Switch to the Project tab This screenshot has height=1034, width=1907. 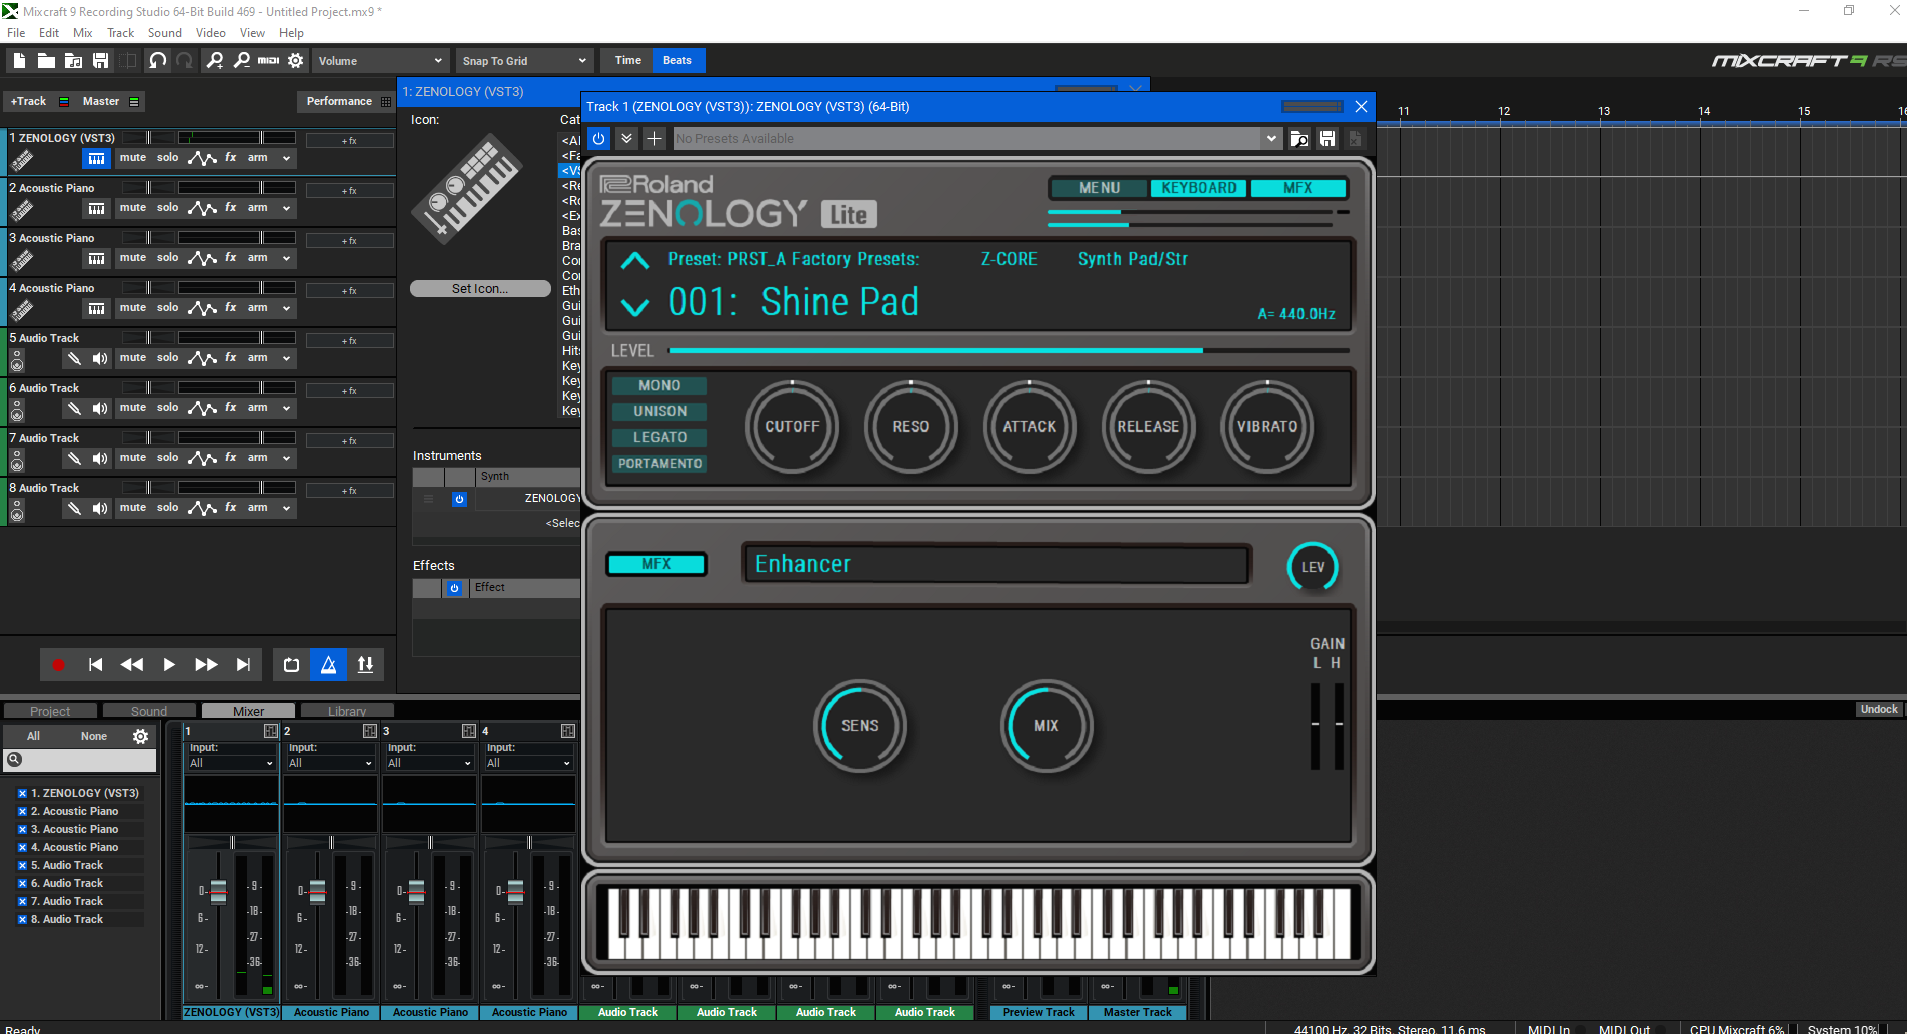pyautogui.click(x=50, y=711)
